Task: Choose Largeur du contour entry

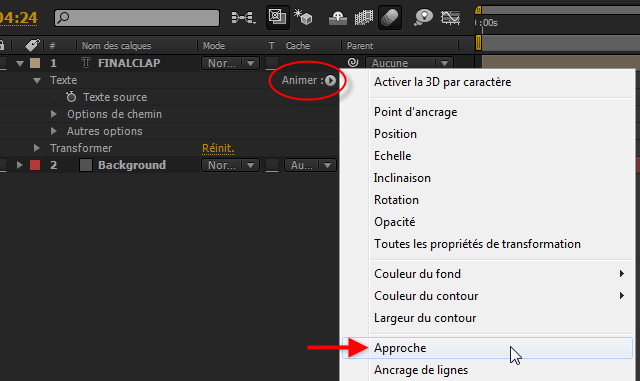Action: (425, 318)
